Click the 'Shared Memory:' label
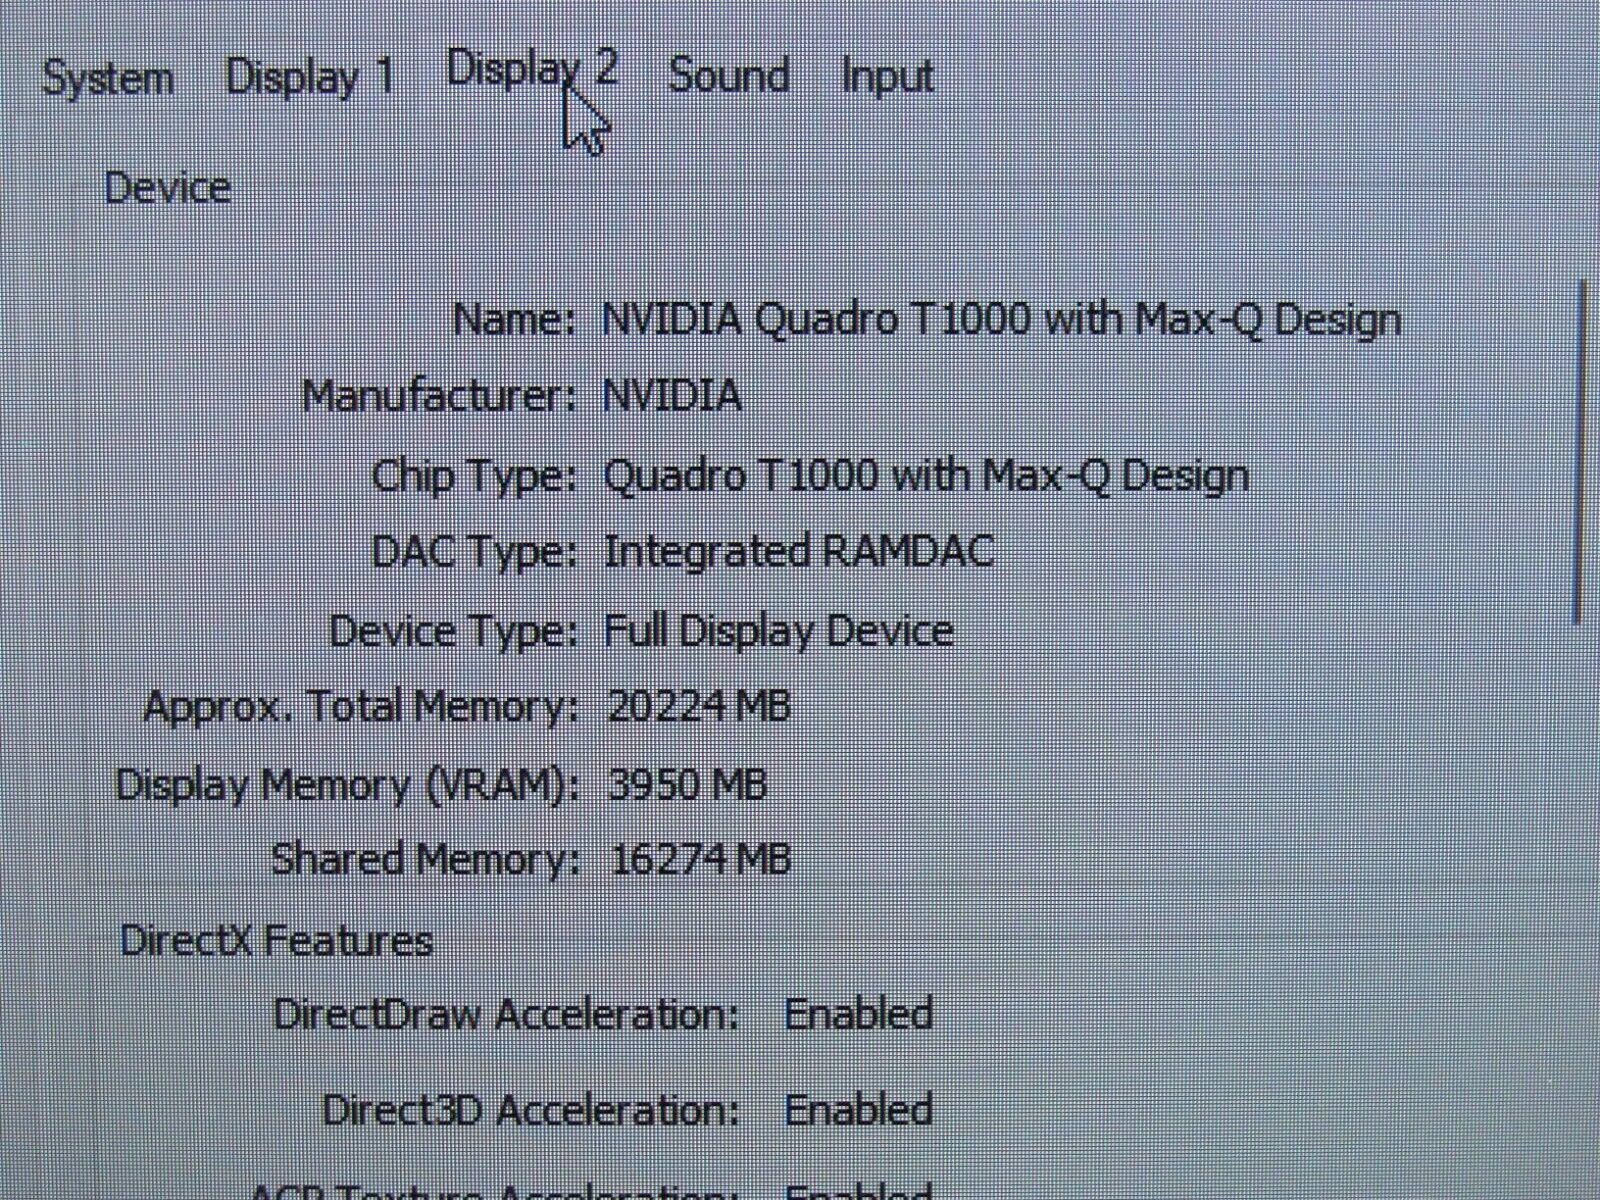The width and height of the screenshot is (1600, 1200). coord(425,860)
